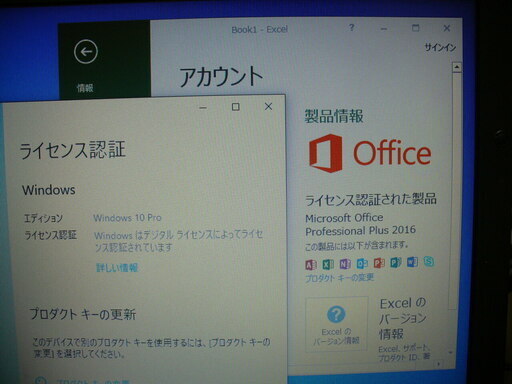Click the Office logo in product info
This screenshot has height=384, width=512.
click(370, 153)
